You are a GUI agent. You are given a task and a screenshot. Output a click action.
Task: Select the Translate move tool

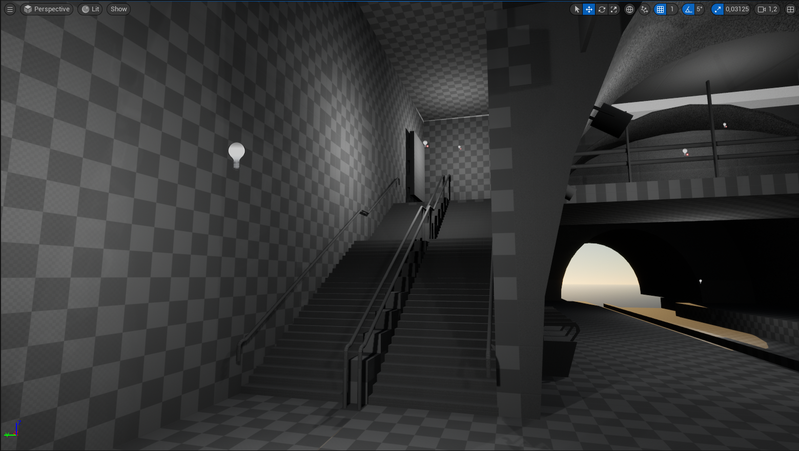(x=589, y=9)
